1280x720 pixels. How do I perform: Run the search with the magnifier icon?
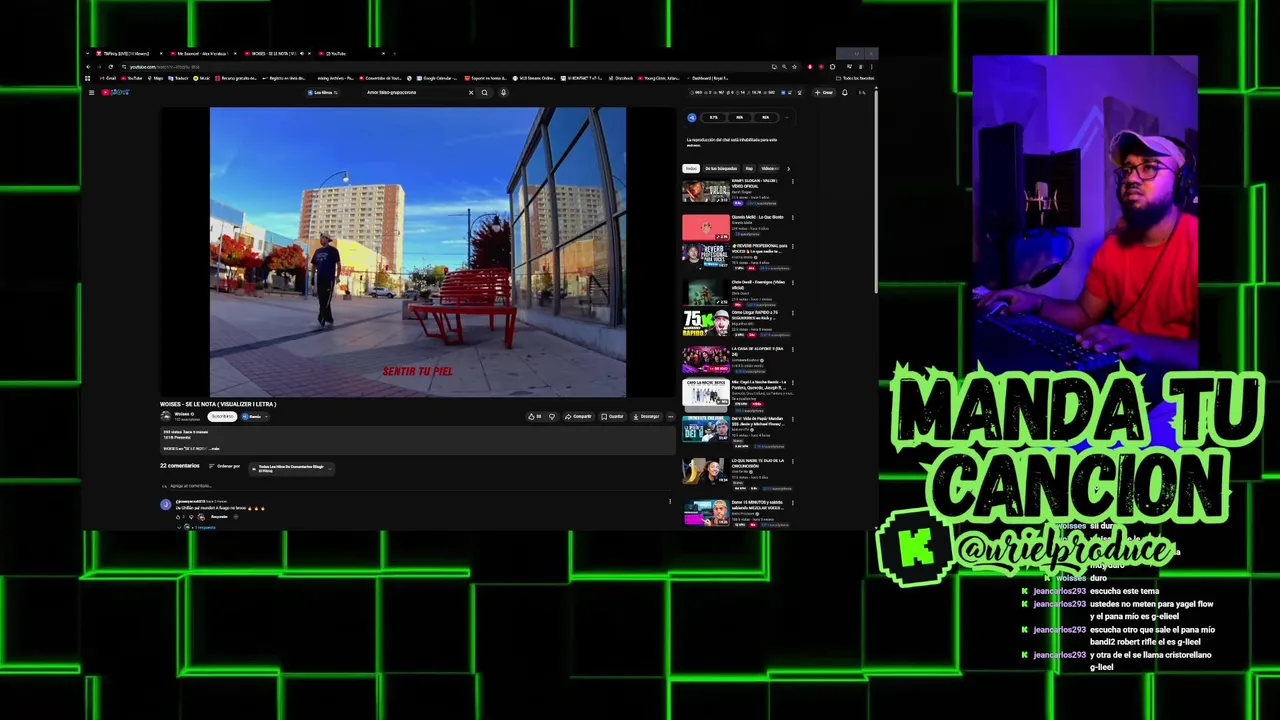[485, 93]
